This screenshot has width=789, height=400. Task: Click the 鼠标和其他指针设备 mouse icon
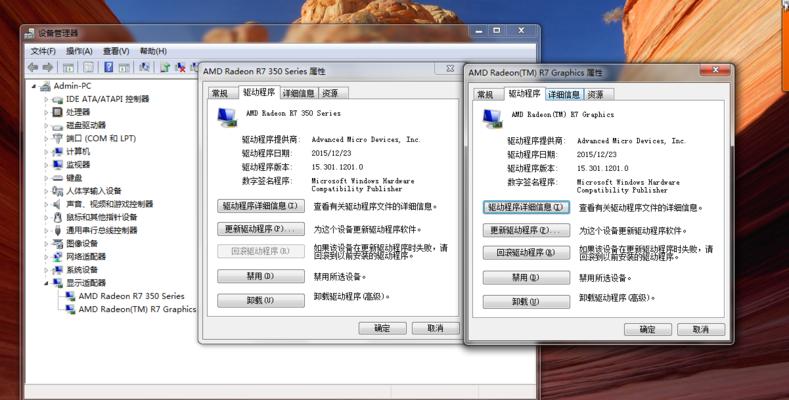coord(57,217)
